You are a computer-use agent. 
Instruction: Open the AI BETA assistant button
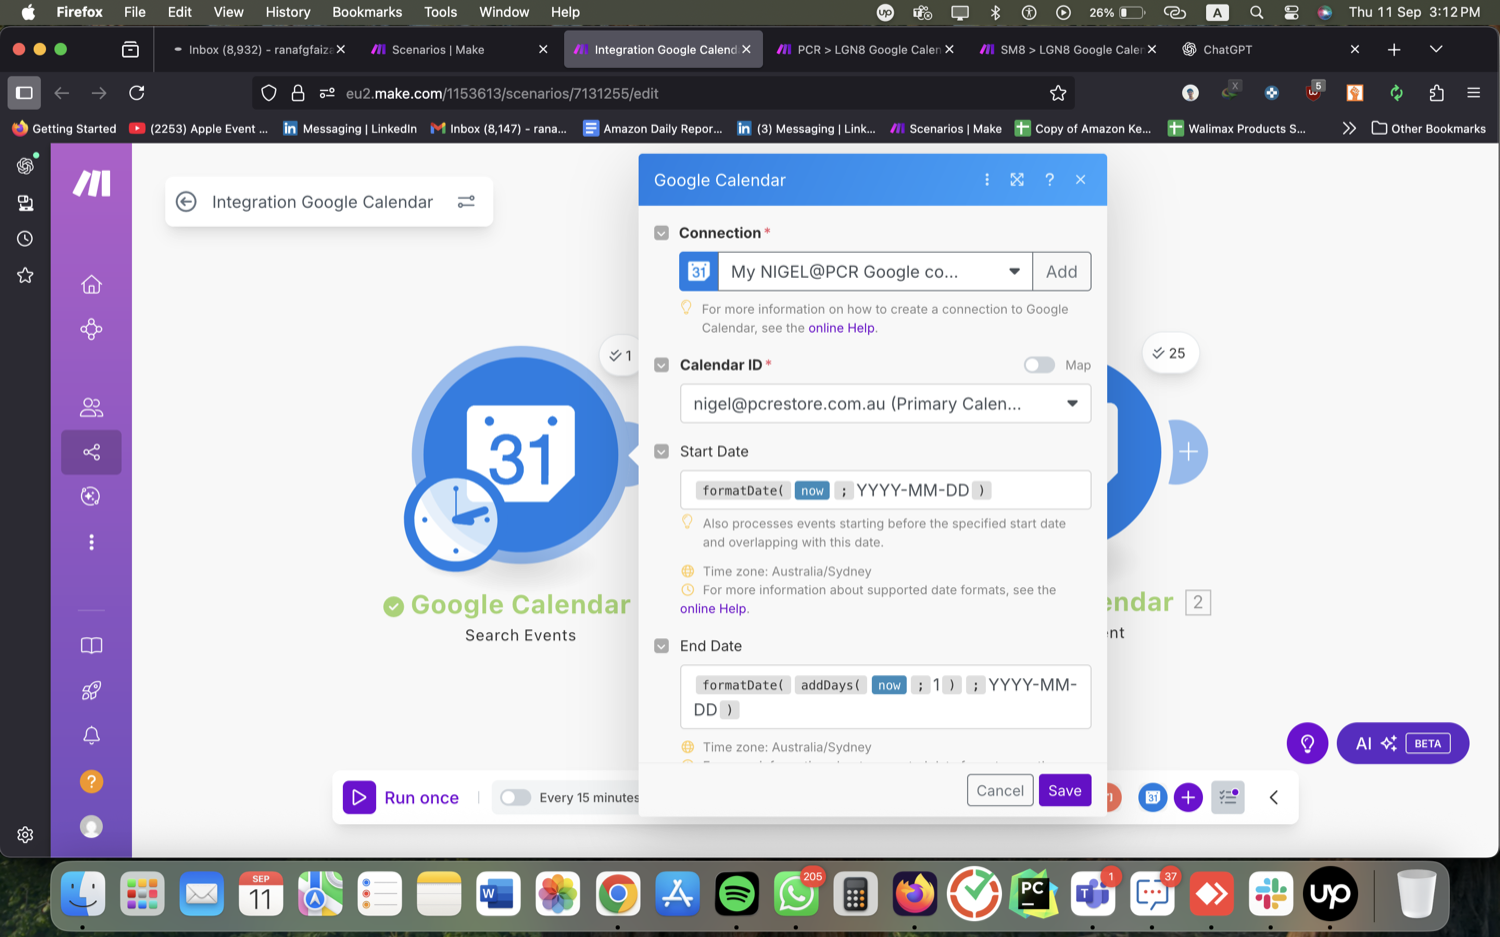[x=1402, y=744]
